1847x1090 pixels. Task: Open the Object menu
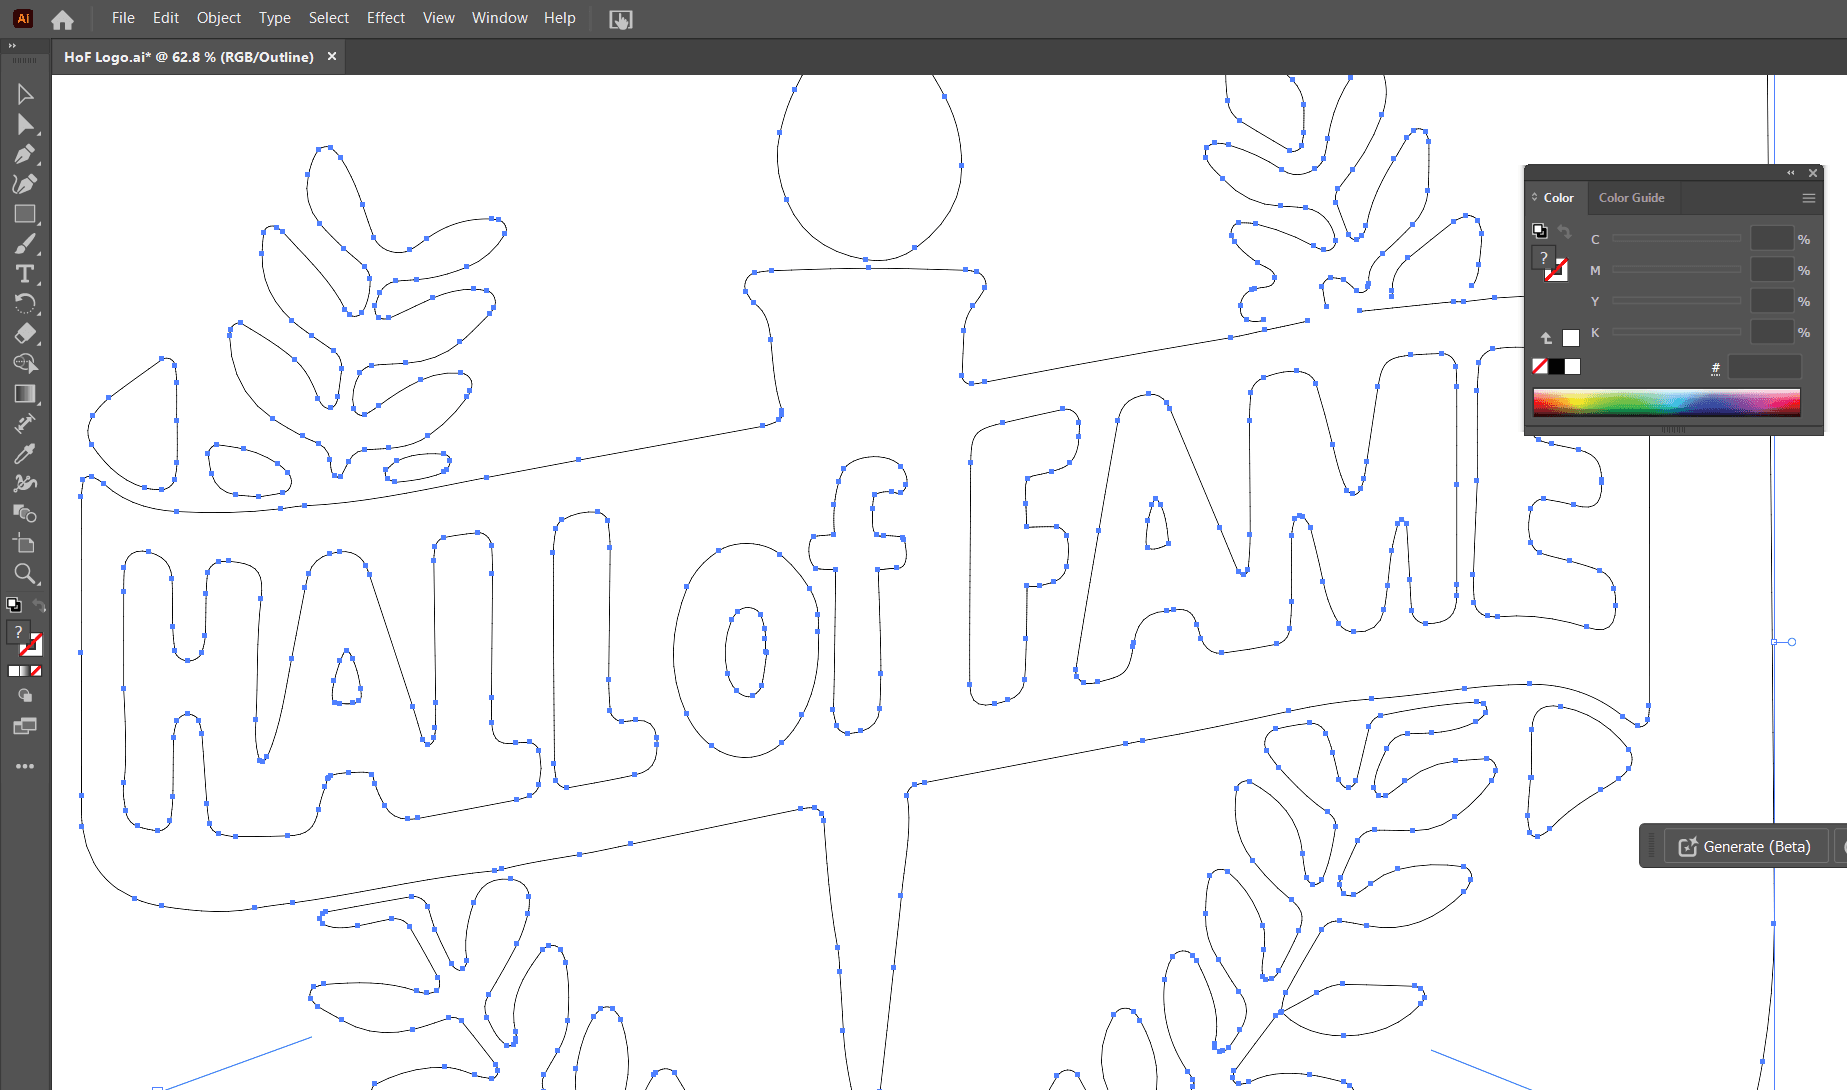click(219, 18)
